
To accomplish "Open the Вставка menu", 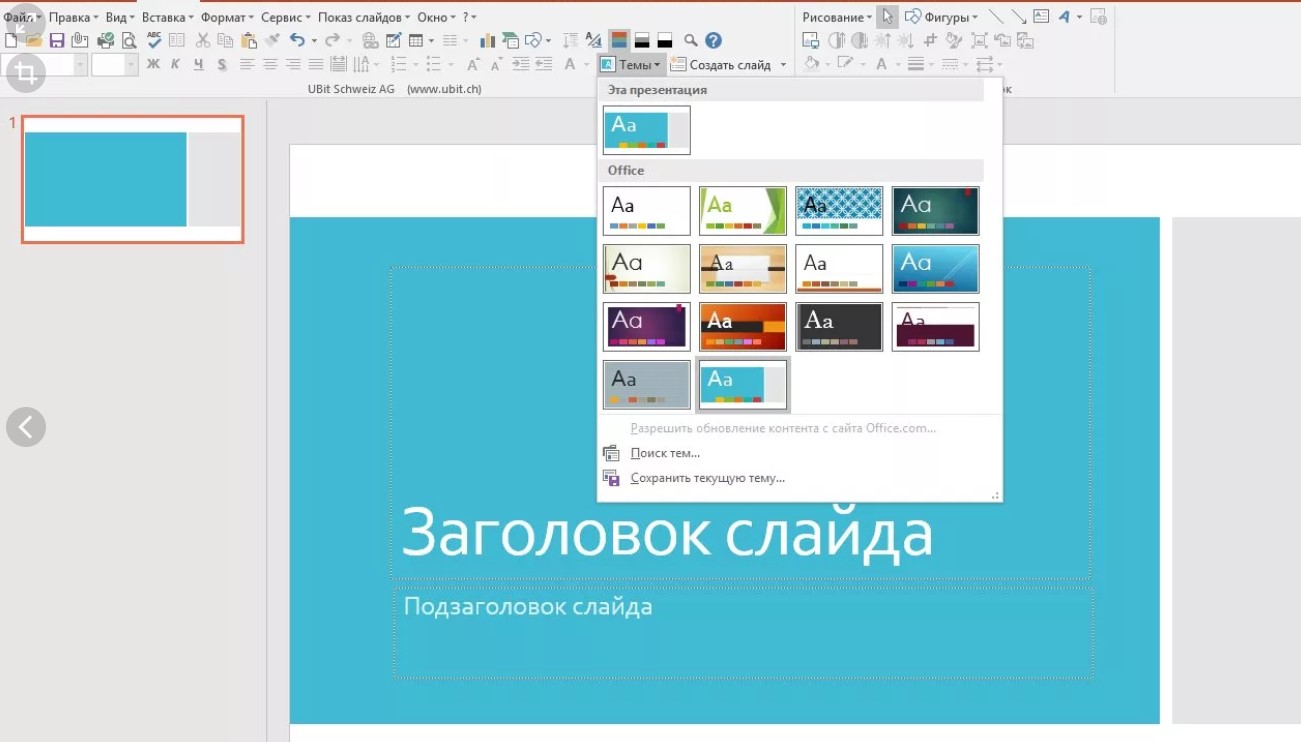I will tap(166, 17).
